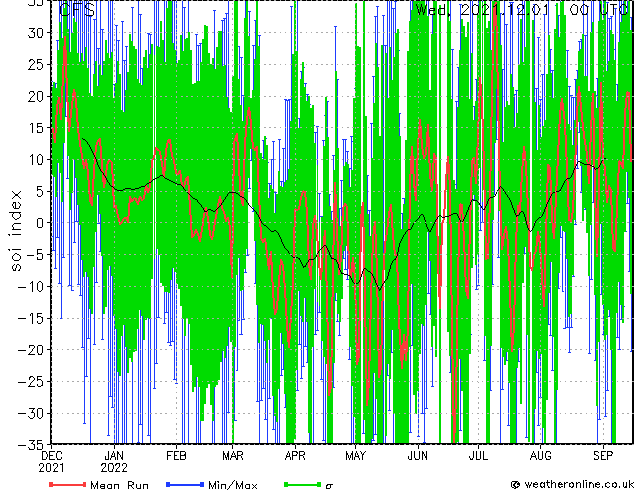Open the weatheronline.co.uk credit
634x490 pixels.
tap(579, 484)
